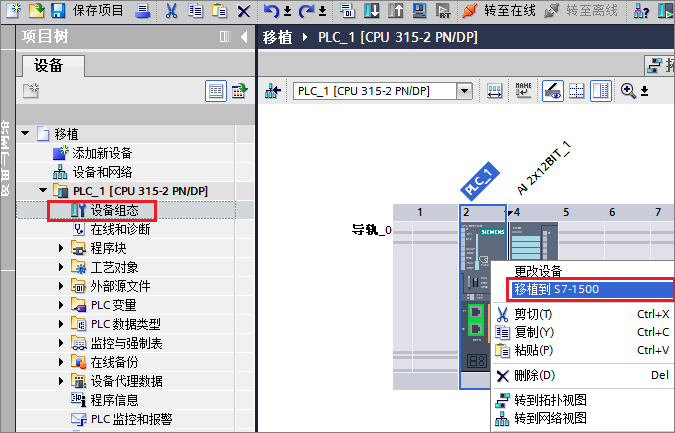Click the open project folder icon
Viewport: 675px width, 433px height.
pos(37,10)
